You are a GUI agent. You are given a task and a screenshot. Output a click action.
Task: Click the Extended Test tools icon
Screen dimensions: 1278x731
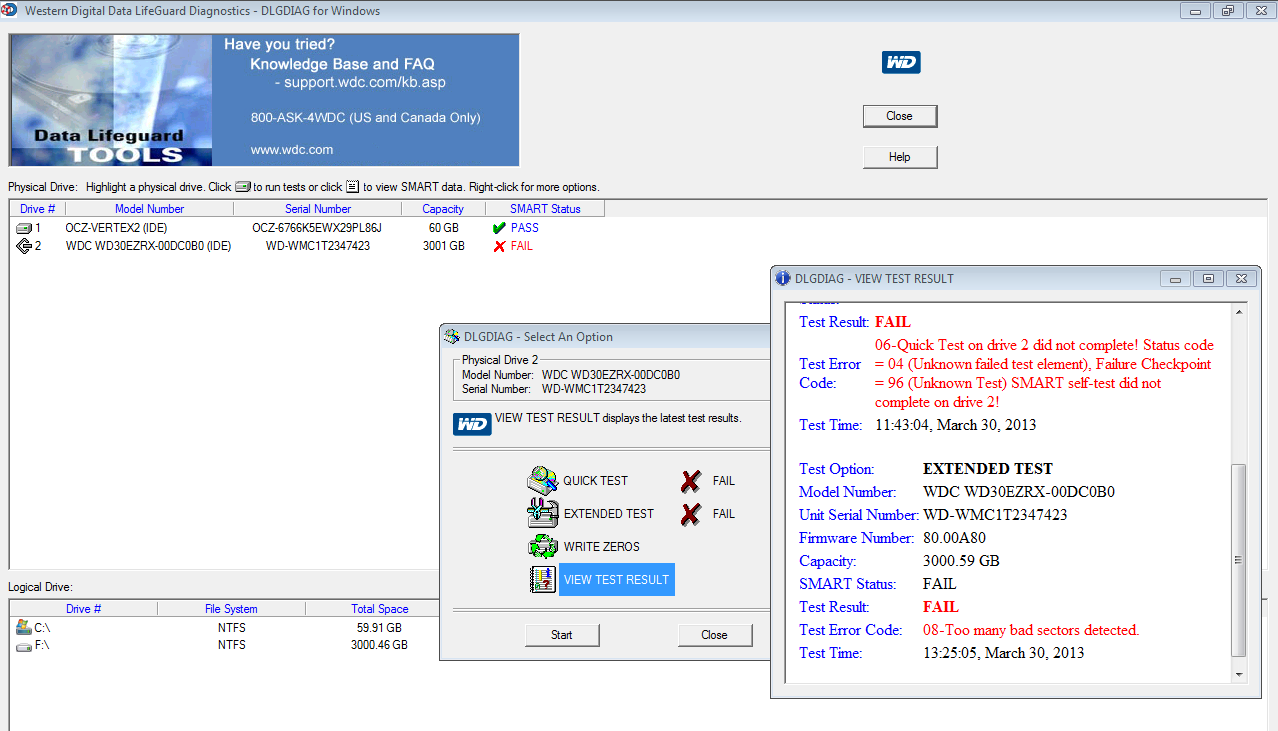(542, 514)
